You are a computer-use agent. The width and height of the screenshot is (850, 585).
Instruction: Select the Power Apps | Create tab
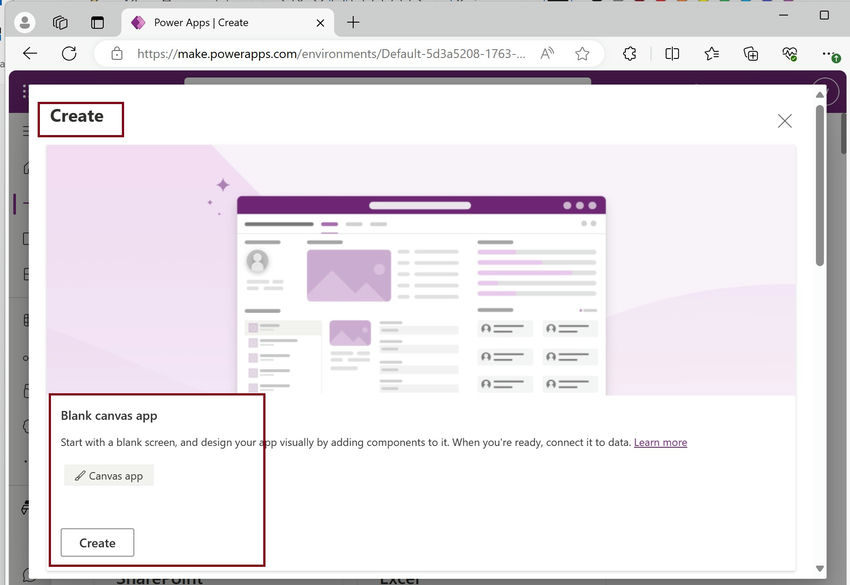[x=228, y=23]
